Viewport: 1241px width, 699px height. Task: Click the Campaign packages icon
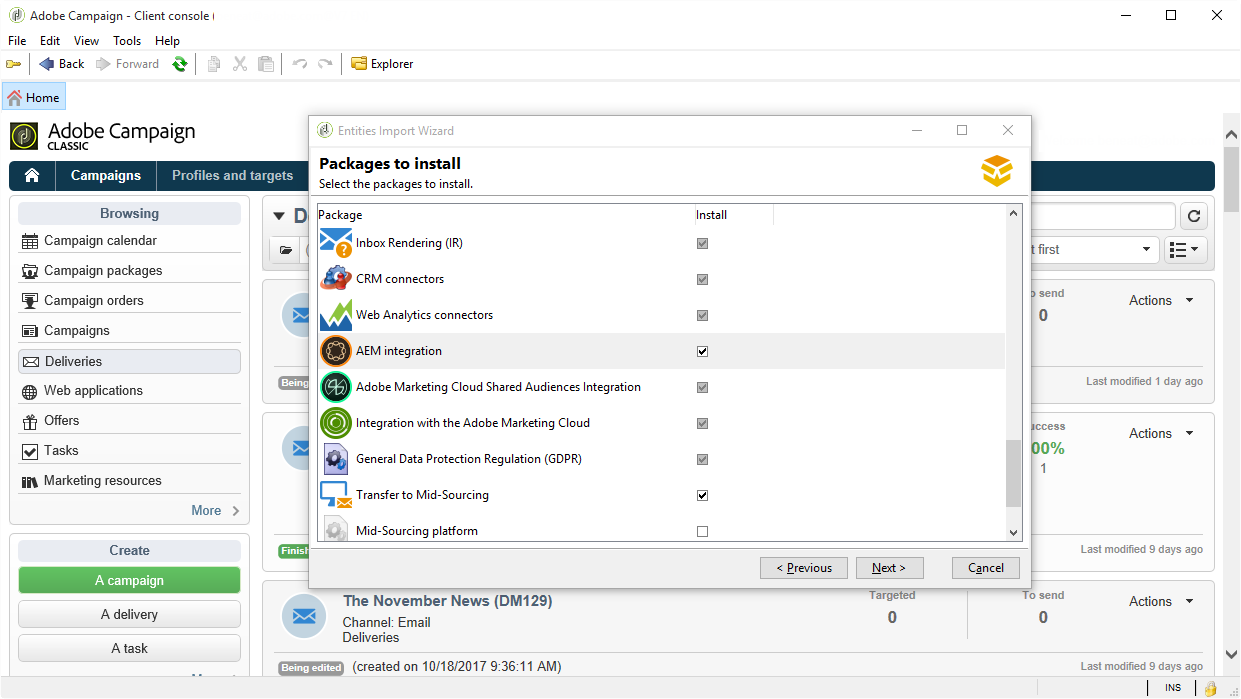(x=29, y=271)
